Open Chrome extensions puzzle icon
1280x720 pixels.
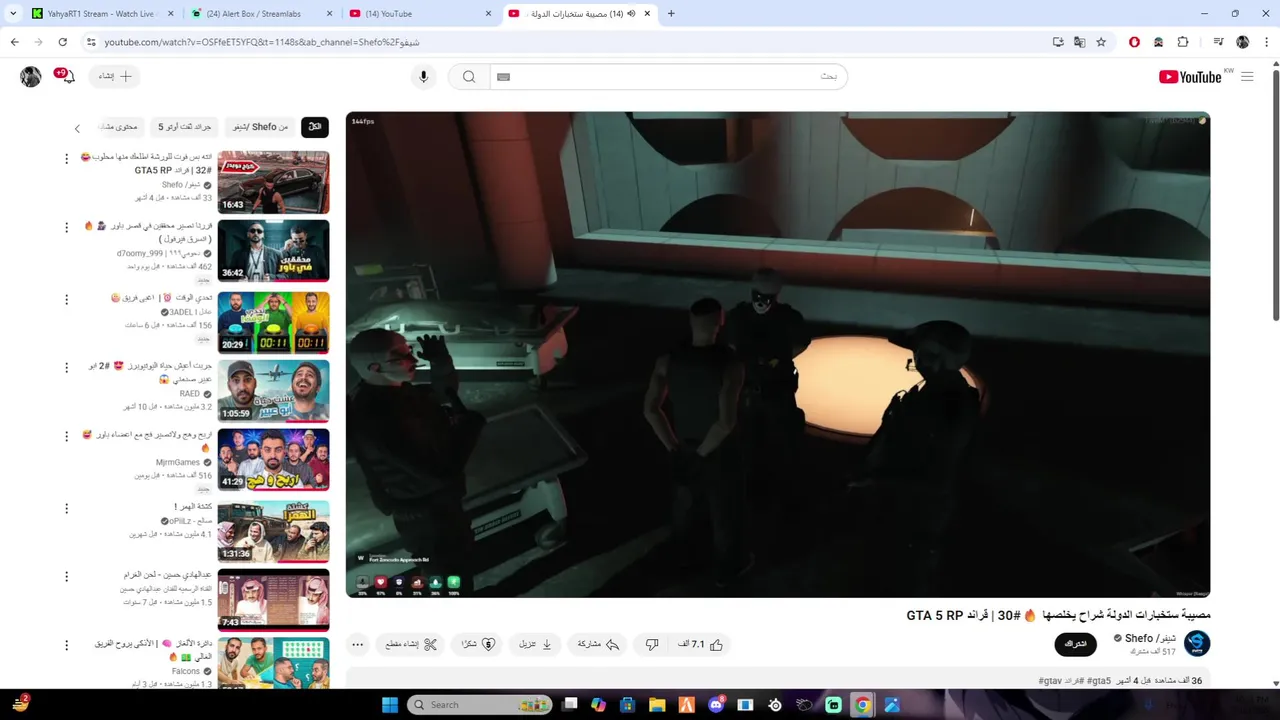pyautogui.click(x=1183, y=42)
